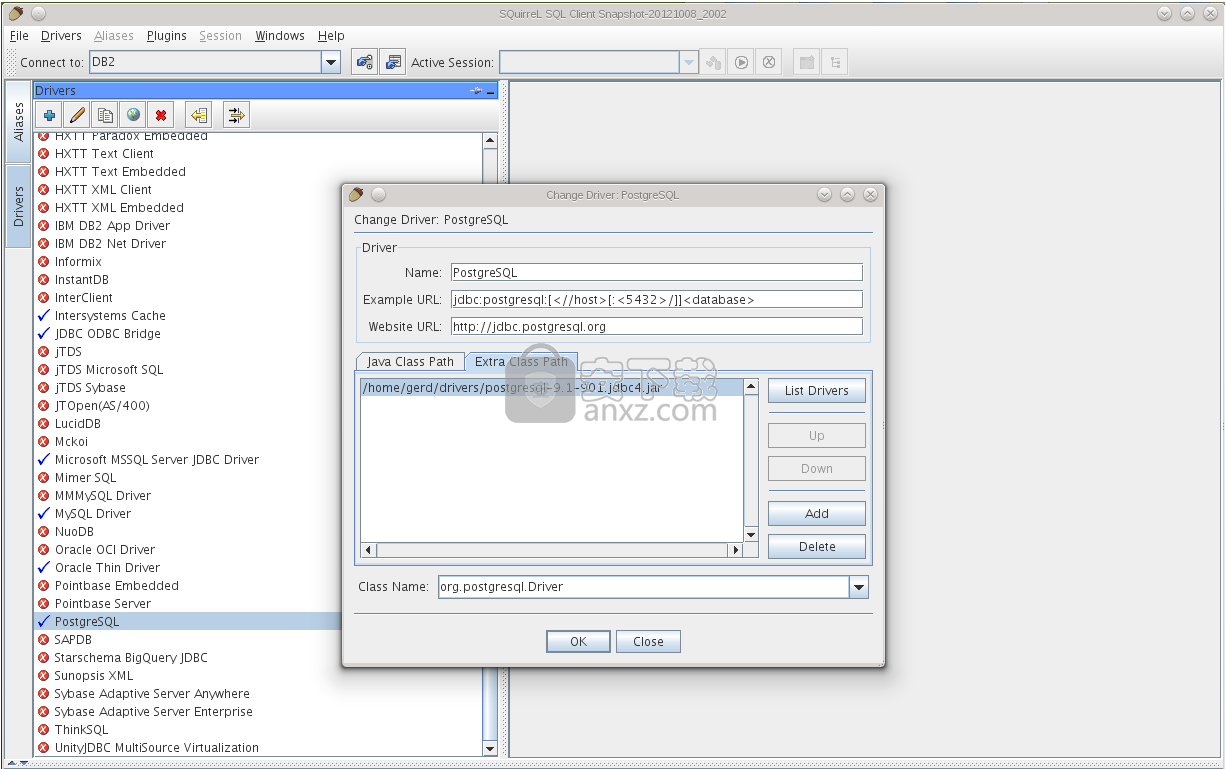Click the red delete driver icon
Viewport: 1226px width, 769px height.
[161, 115]
